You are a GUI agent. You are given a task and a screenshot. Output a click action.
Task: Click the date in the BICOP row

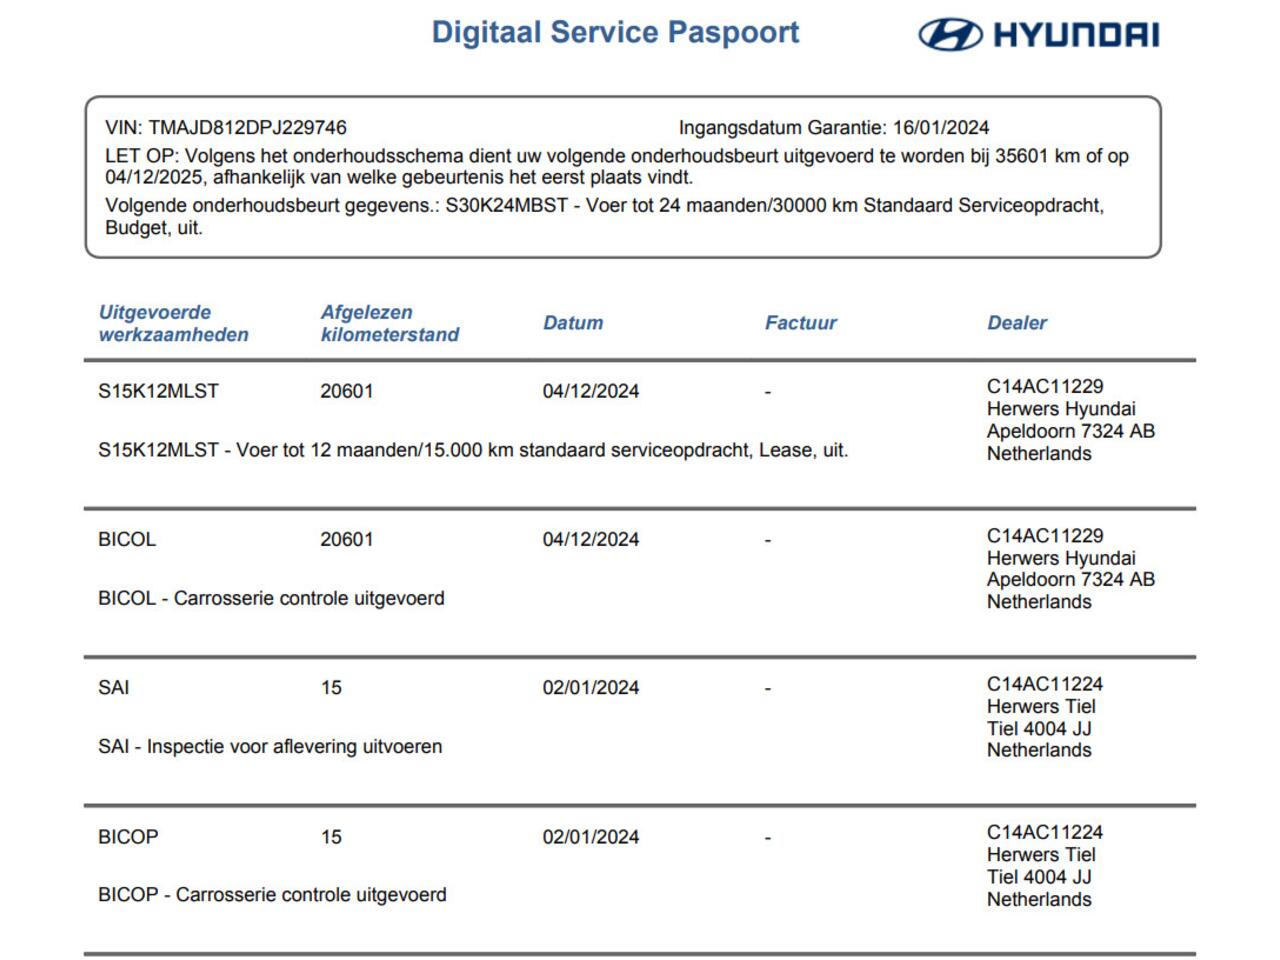(x=590, y=837)
